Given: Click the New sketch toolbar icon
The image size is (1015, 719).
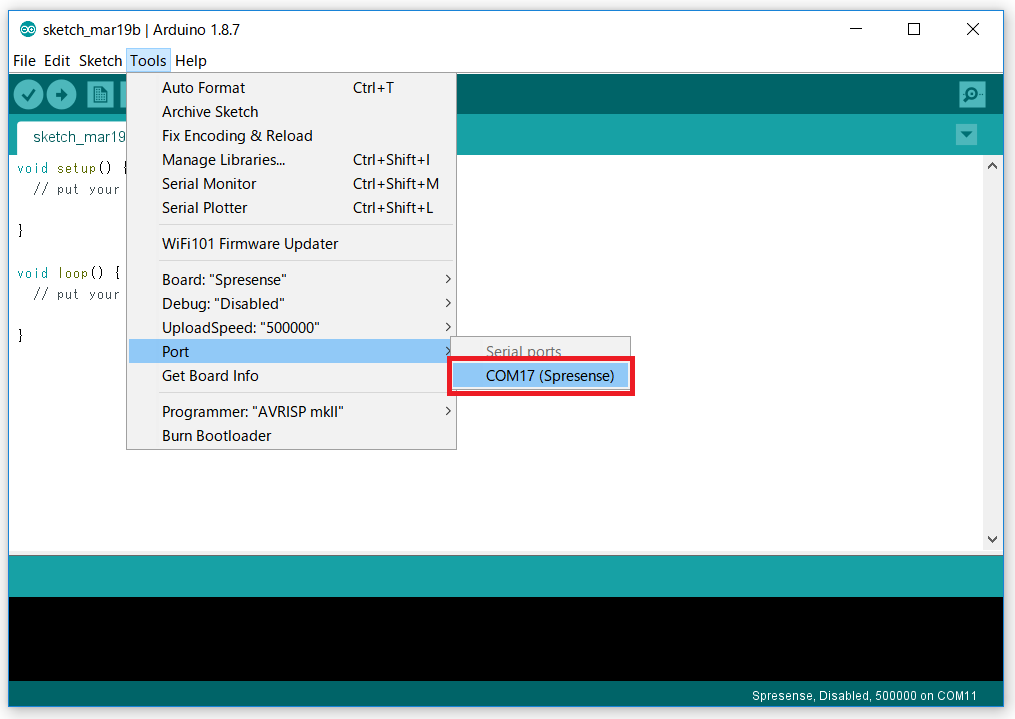Looking at the screenshot, I should (99, 95).
